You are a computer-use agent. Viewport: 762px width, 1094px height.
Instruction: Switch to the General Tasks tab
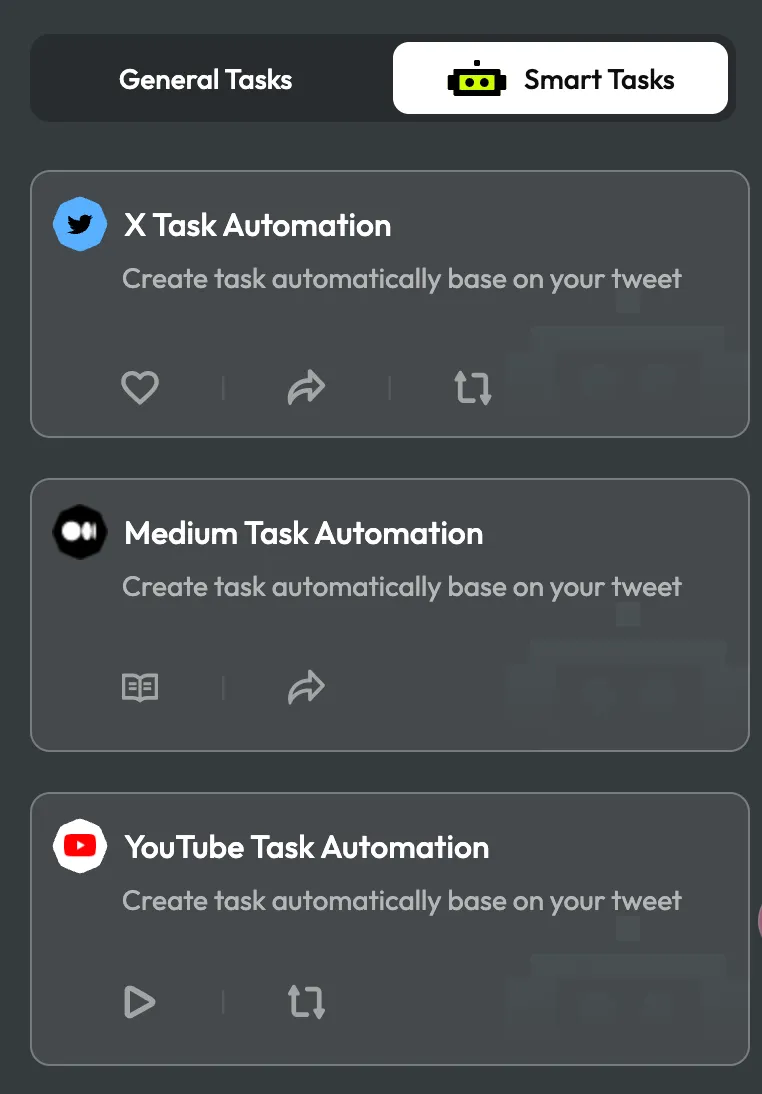coord(205,80)
